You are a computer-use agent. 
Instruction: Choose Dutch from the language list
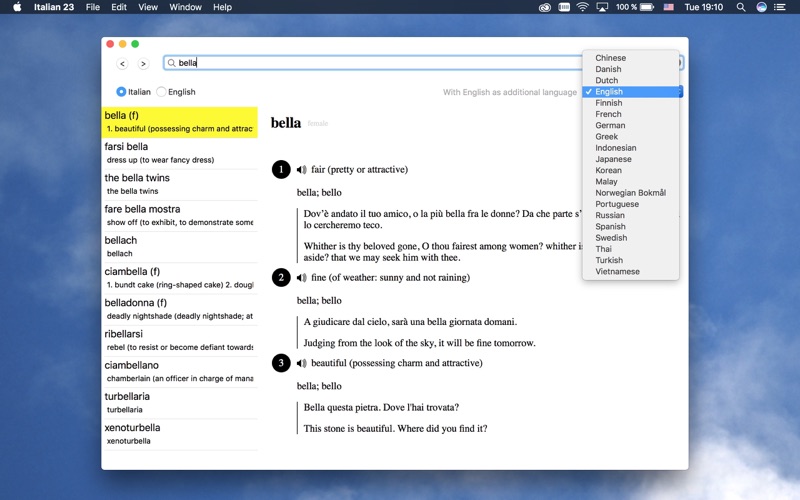pos(631,80)
